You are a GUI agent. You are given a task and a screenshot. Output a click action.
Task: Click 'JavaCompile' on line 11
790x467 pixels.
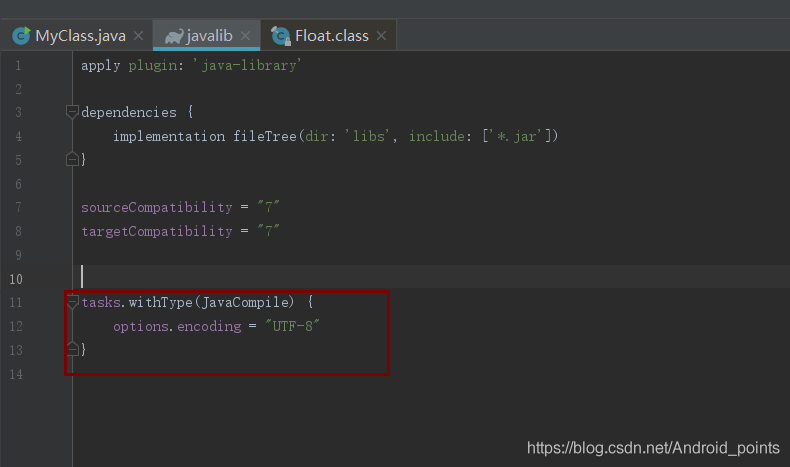(x=245, y=302)
